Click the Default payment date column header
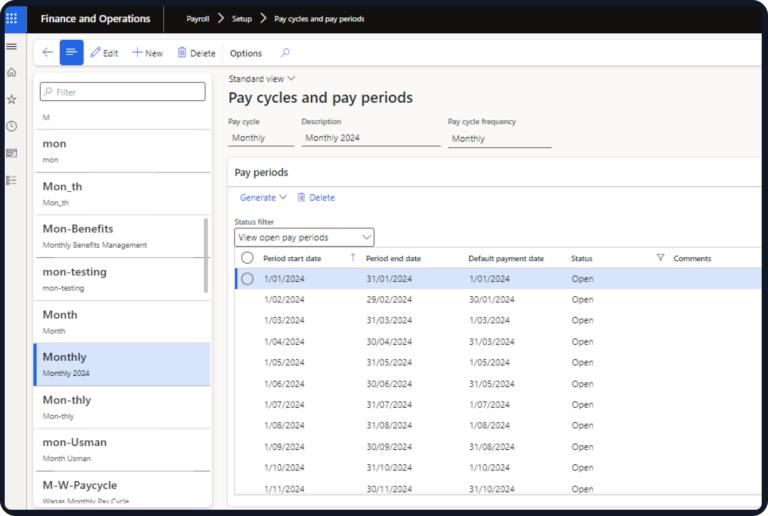768x516 pixels. point(506,258)
